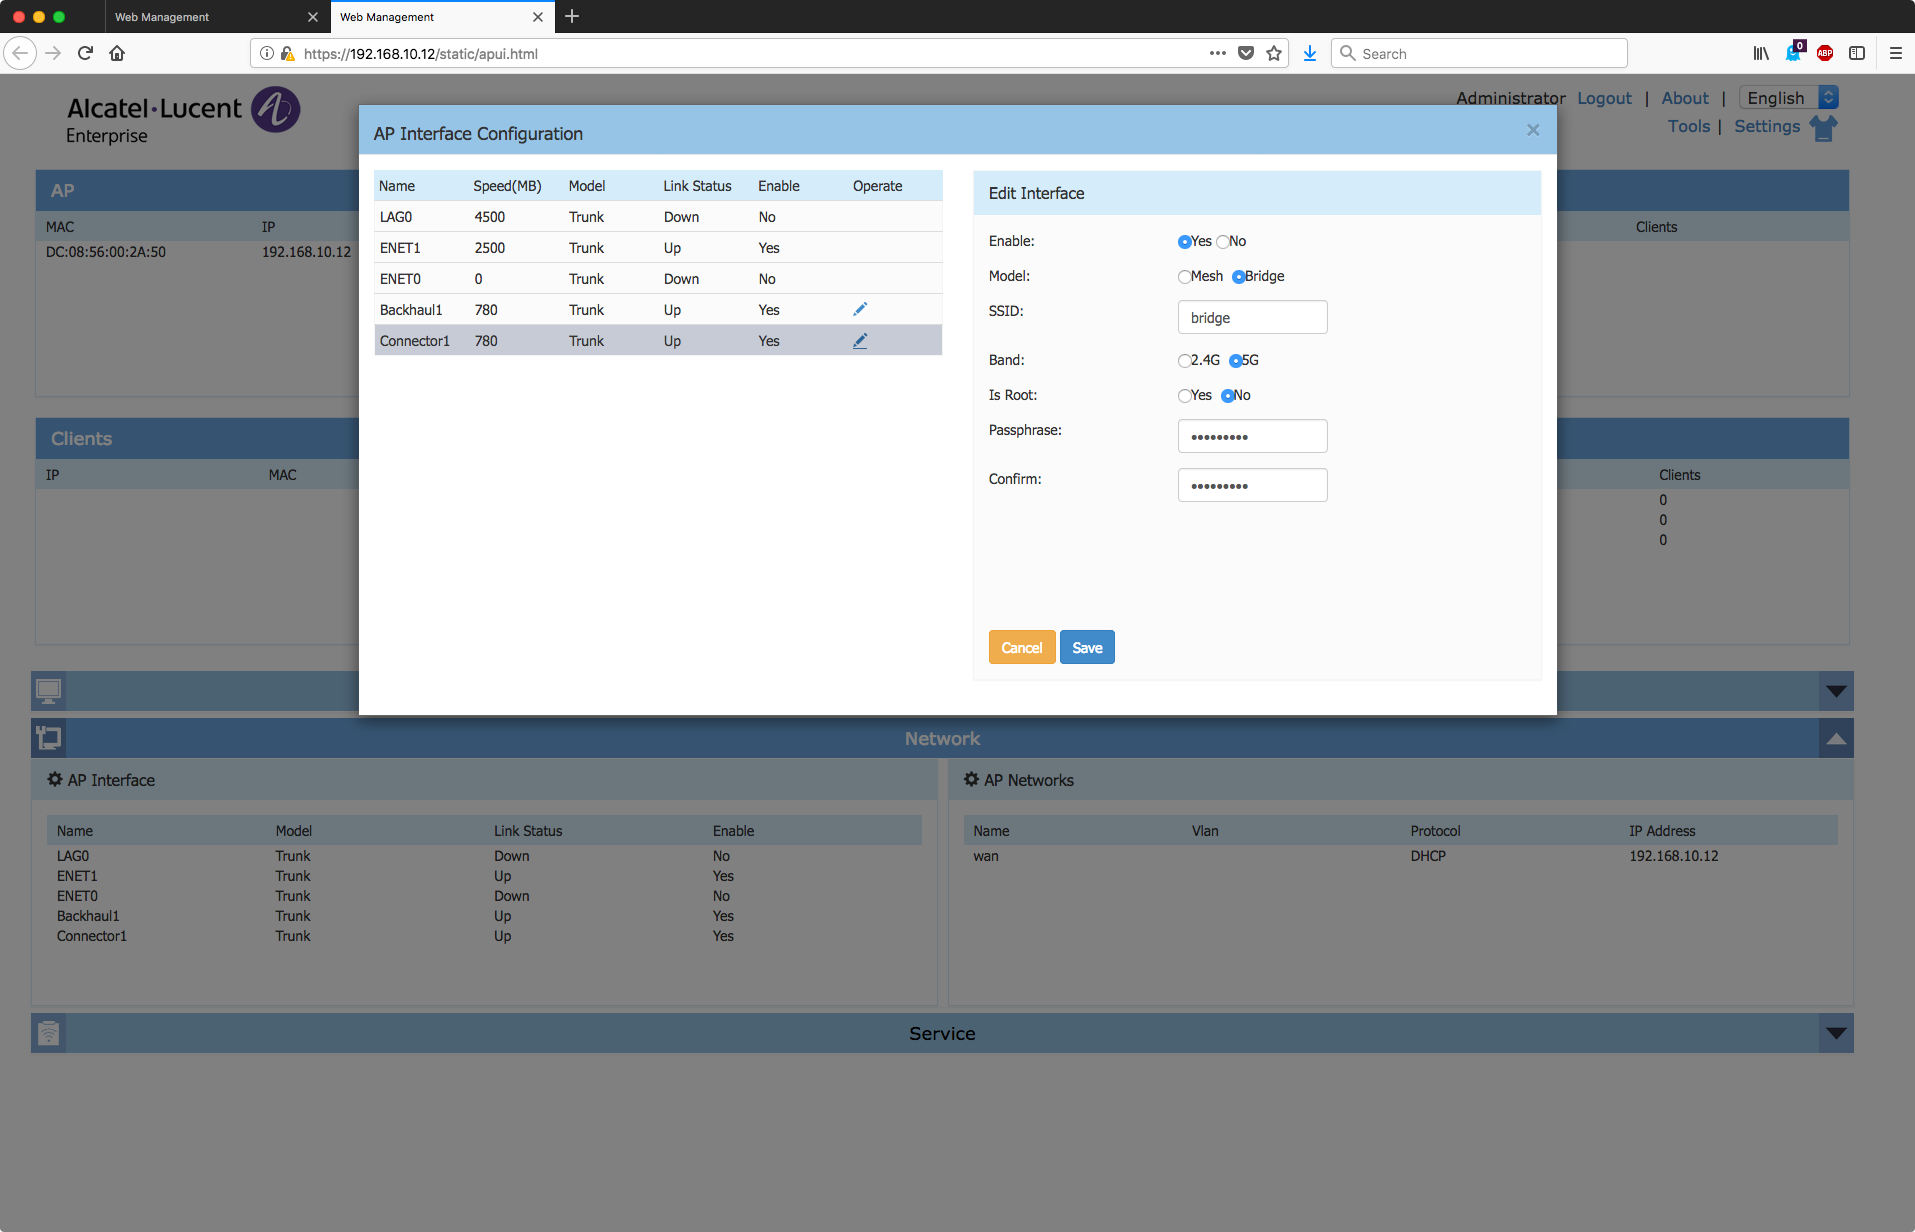The height and width of the screenshot is (1232, 1915).
Task: Bookmark this page with the star icon
Action: (x=1274, y=53)
